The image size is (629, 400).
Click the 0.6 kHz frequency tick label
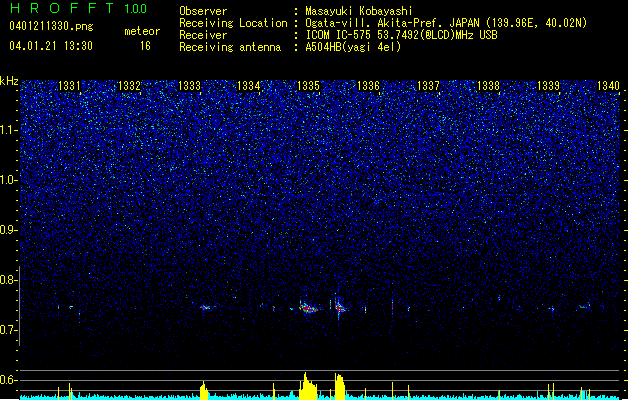8,380
